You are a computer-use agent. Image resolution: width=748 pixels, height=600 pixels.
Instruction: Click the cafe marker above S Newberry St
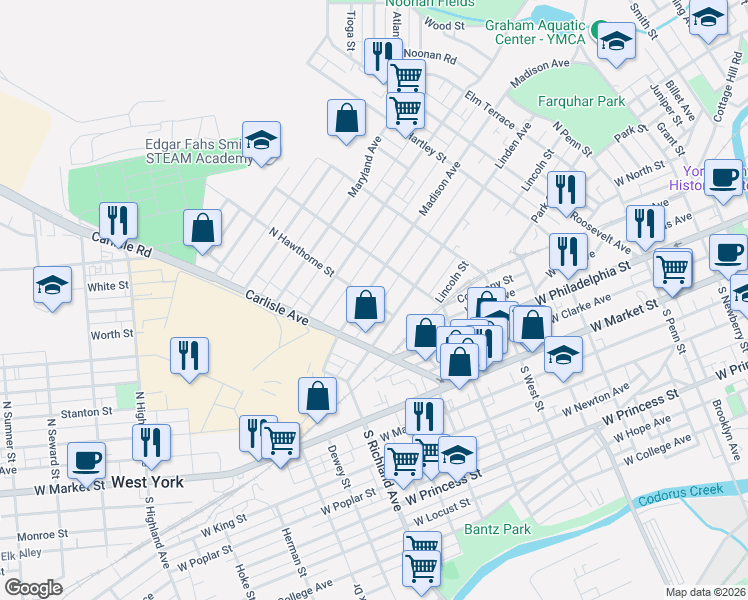click(x=728, y=253)
